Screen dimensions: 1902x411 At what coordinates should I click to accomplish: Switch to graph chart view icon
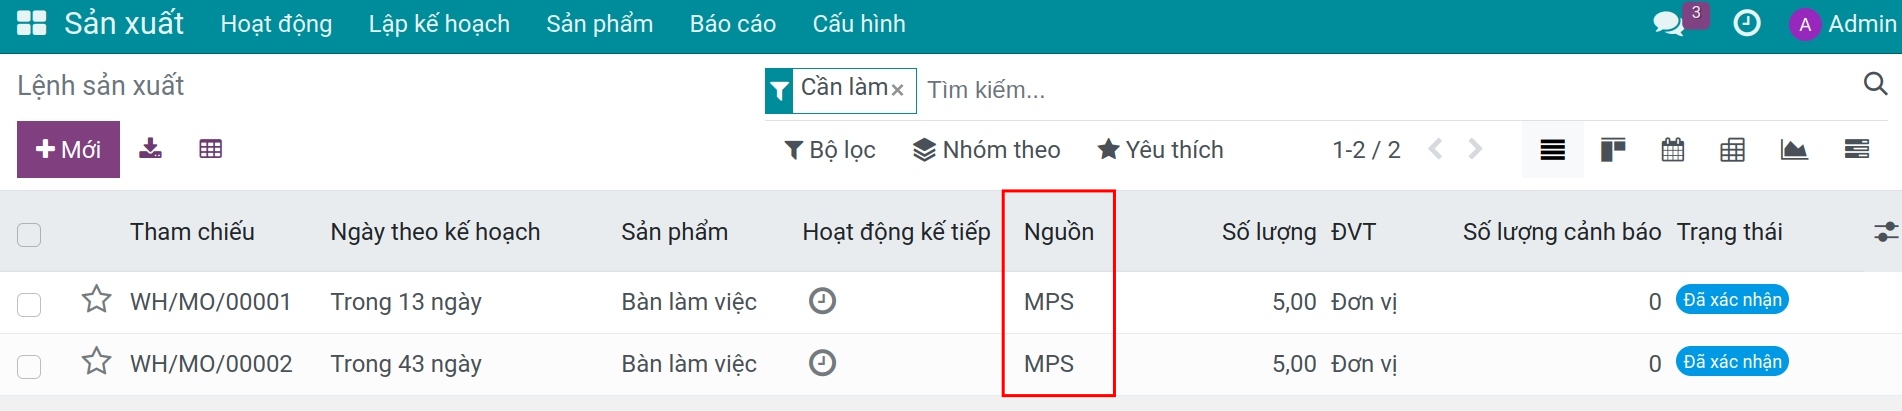click(1793, 150)
